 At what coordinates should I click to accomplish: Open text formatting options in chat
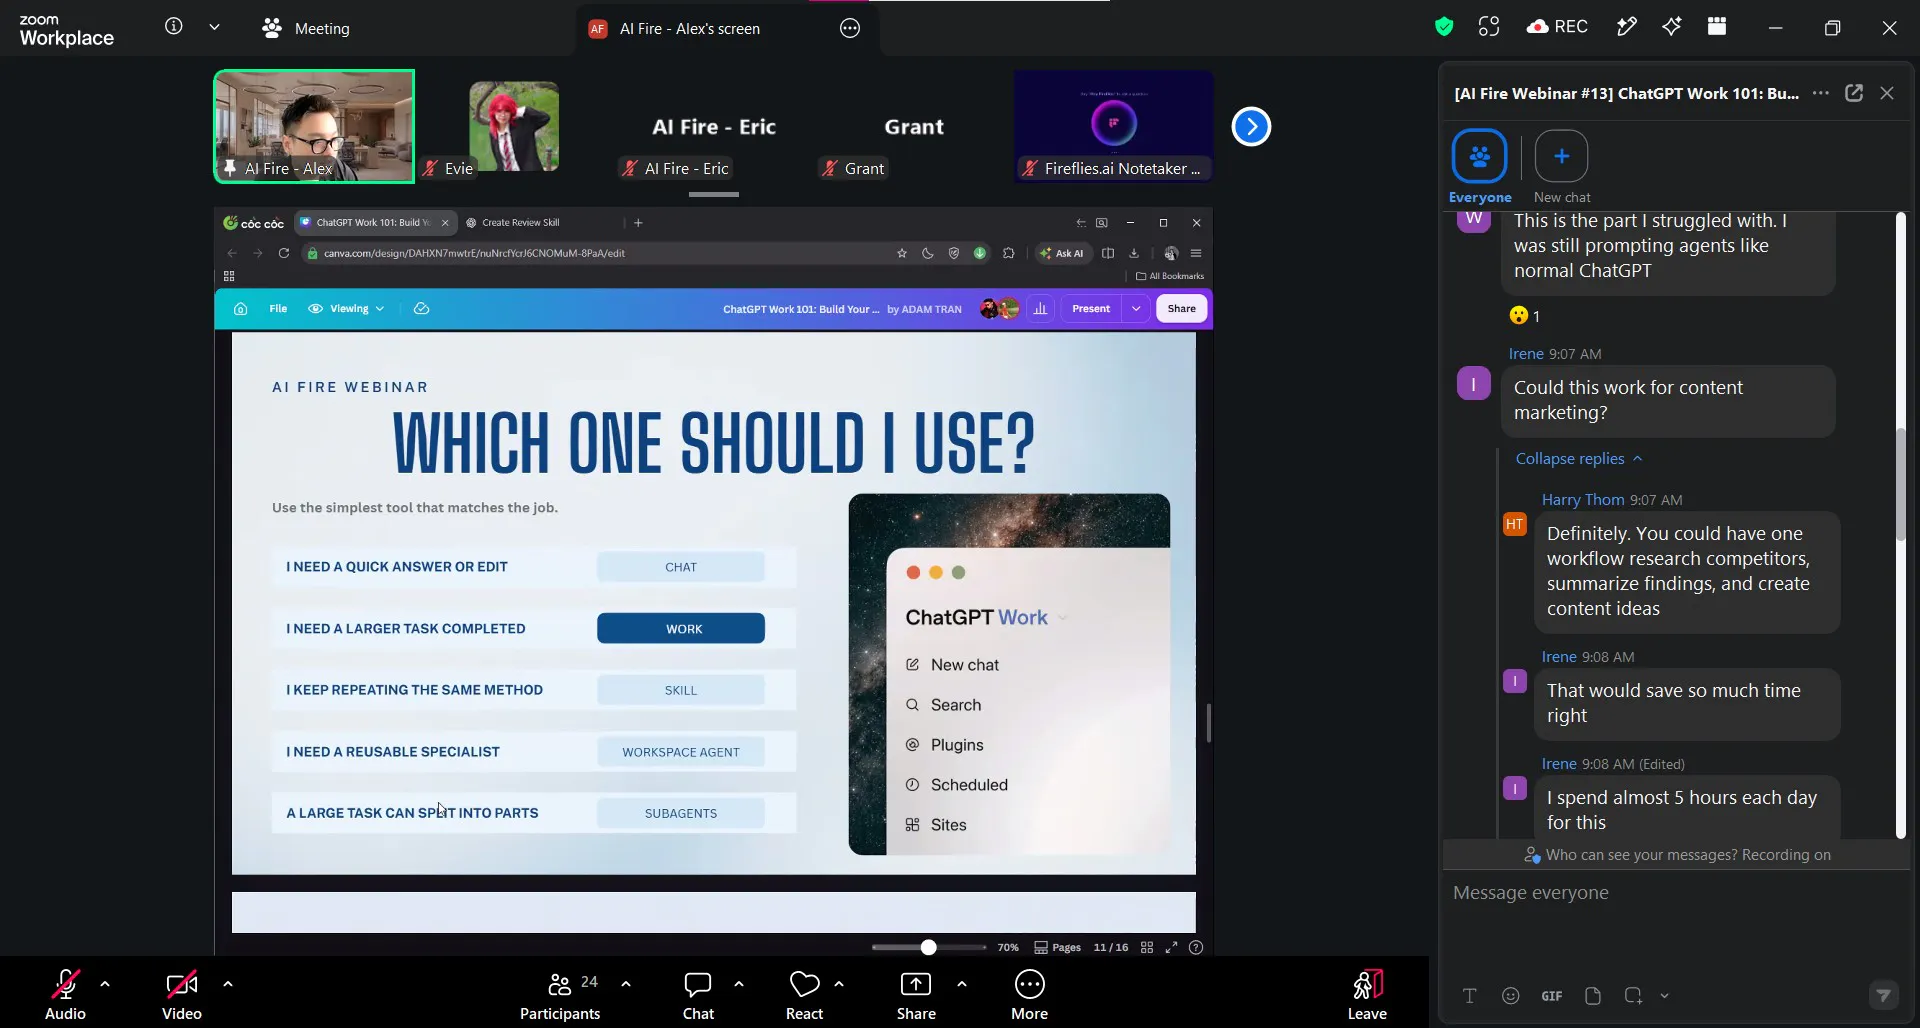click(x=1470, y=996)
